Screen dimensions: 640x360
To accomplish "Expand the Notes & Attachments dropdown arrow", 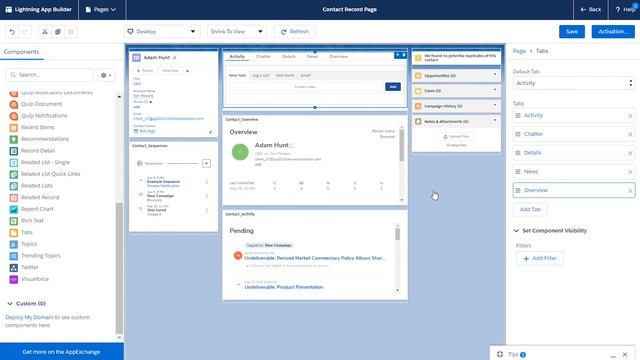I will (x=495, y=120).
